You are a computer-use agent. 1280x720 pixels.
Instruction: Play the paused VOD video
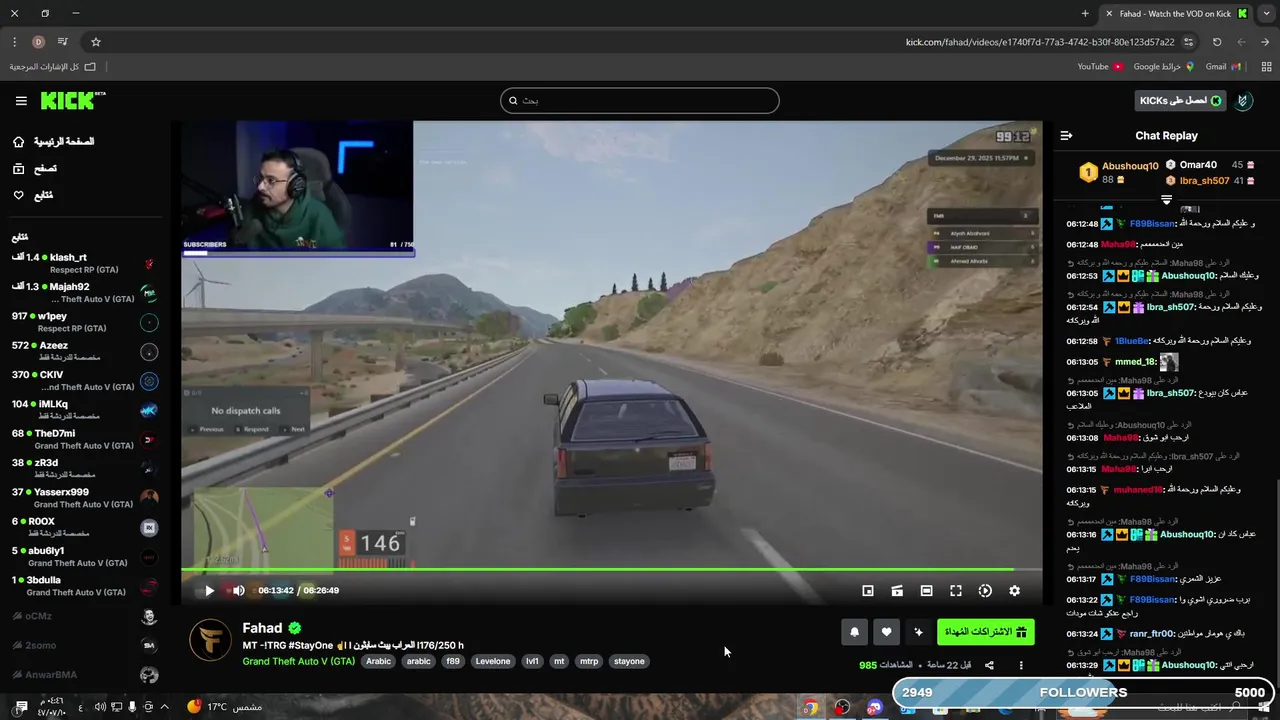[x=209, y=590]
